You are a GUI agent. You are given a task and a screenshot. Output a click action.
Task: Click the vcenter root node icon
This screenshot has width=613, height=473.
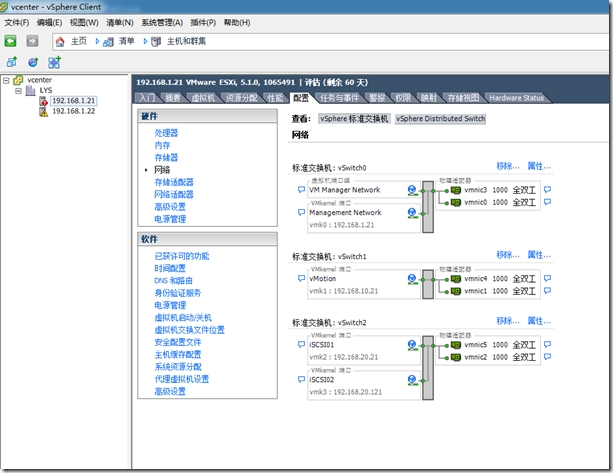pos(18,80)
